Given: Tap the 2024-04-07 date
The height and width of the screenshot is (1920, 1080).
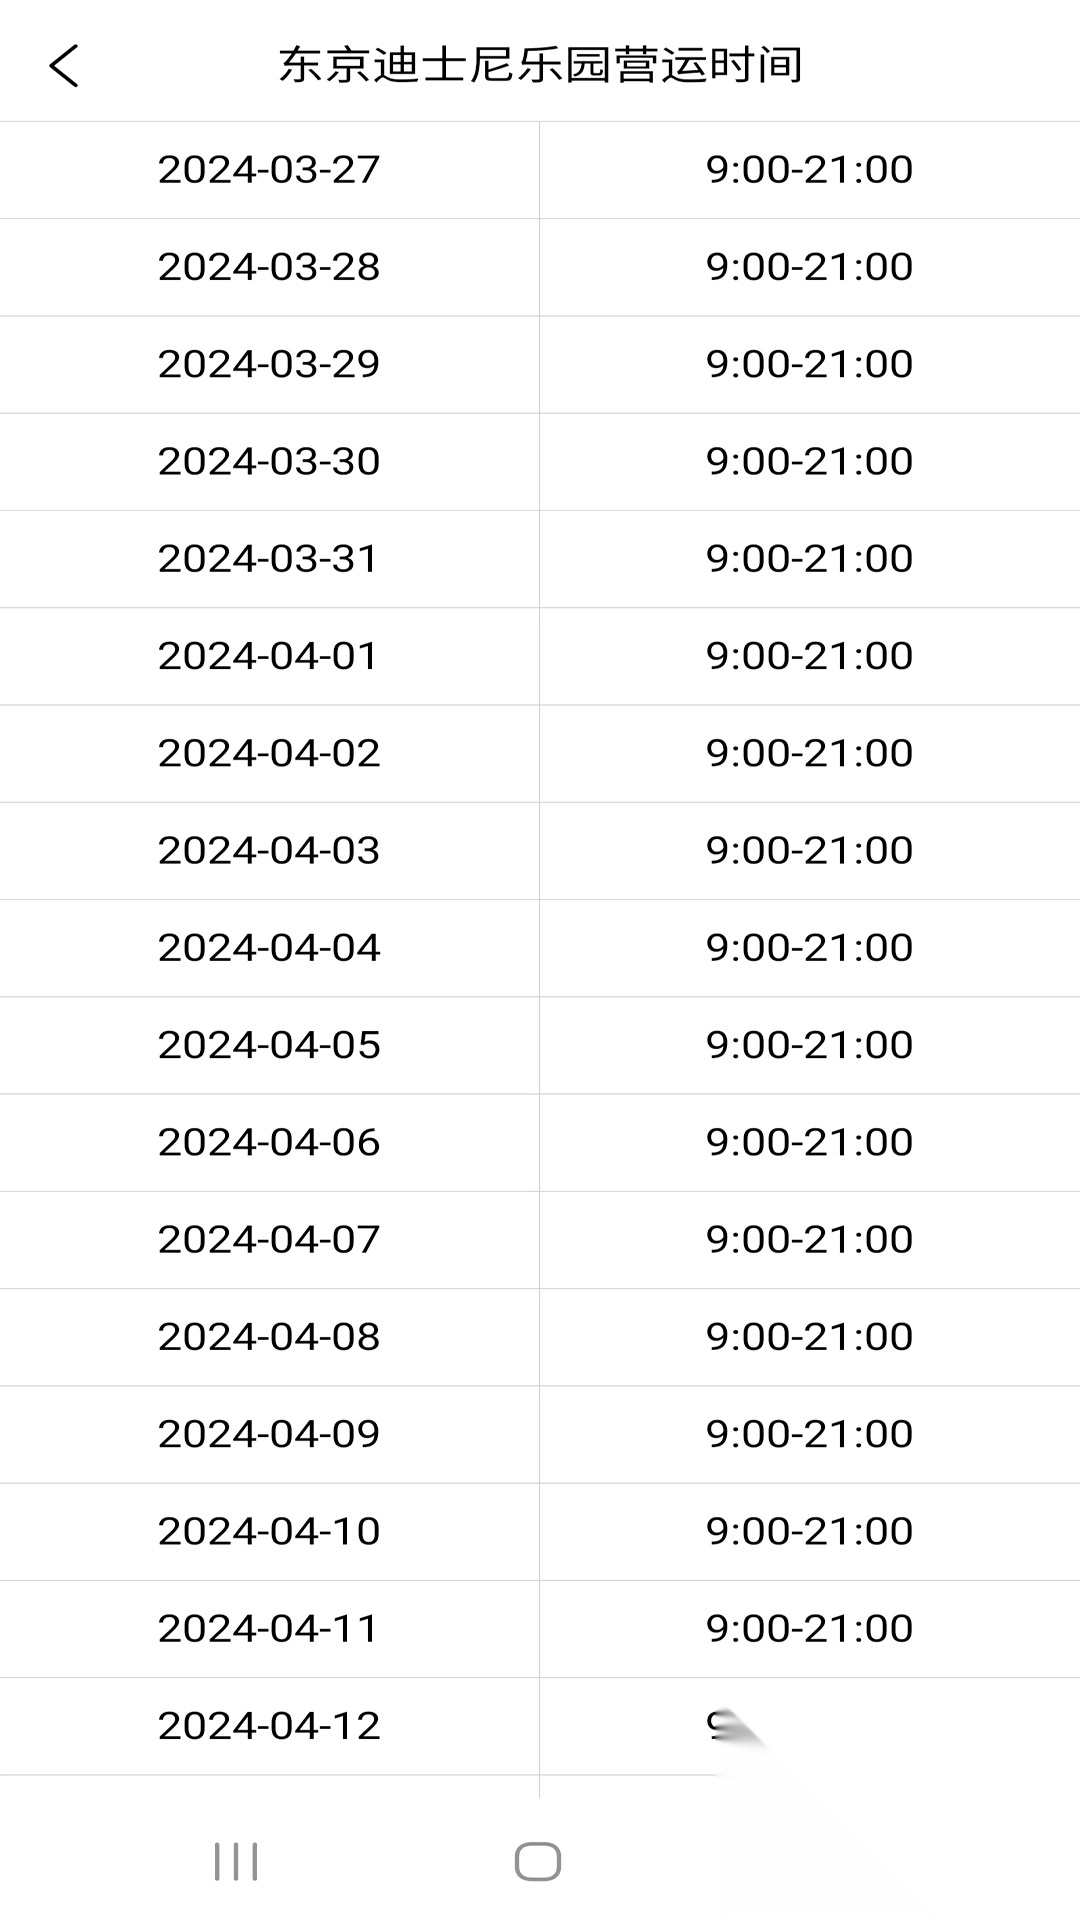Looking at the screenshot, I should point(269,1239).
